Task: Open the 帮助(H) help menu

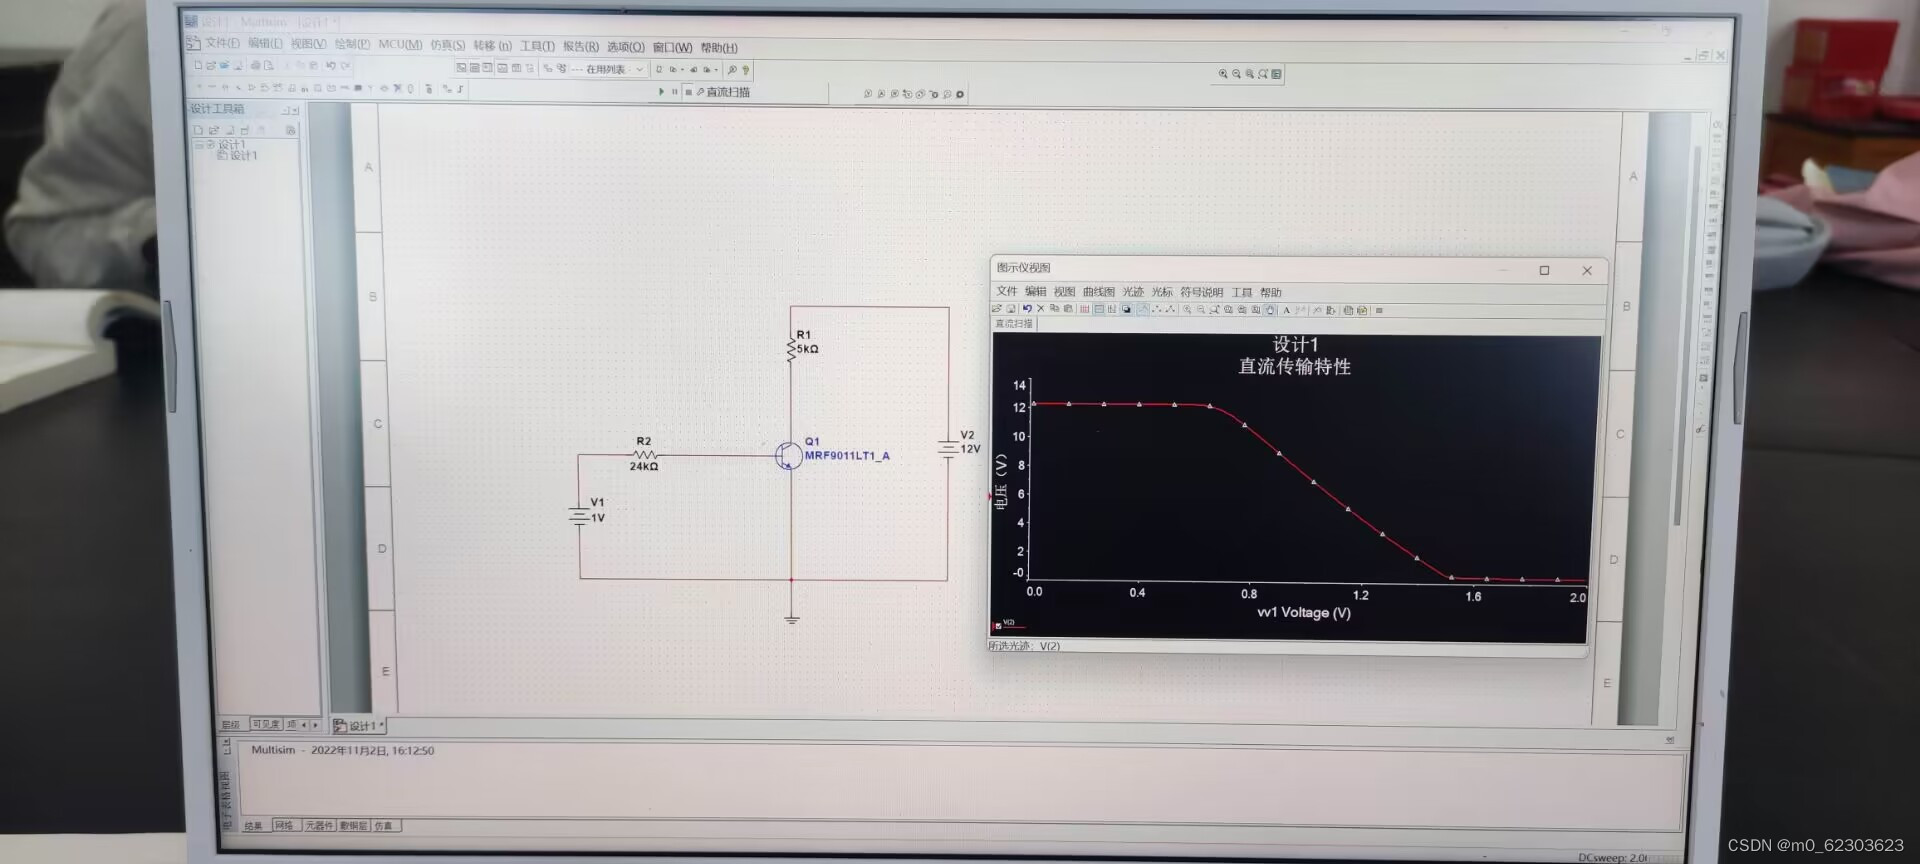Action: click(x=719, y=48)
